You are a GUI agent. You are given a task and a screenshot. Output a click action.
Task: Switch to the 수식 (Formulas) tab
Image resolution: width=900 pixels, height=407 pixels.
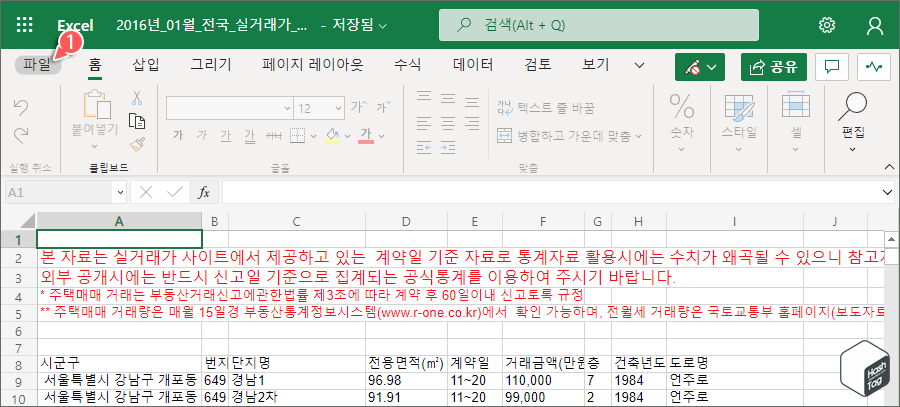pyautogui.click(x=408, y=65)
